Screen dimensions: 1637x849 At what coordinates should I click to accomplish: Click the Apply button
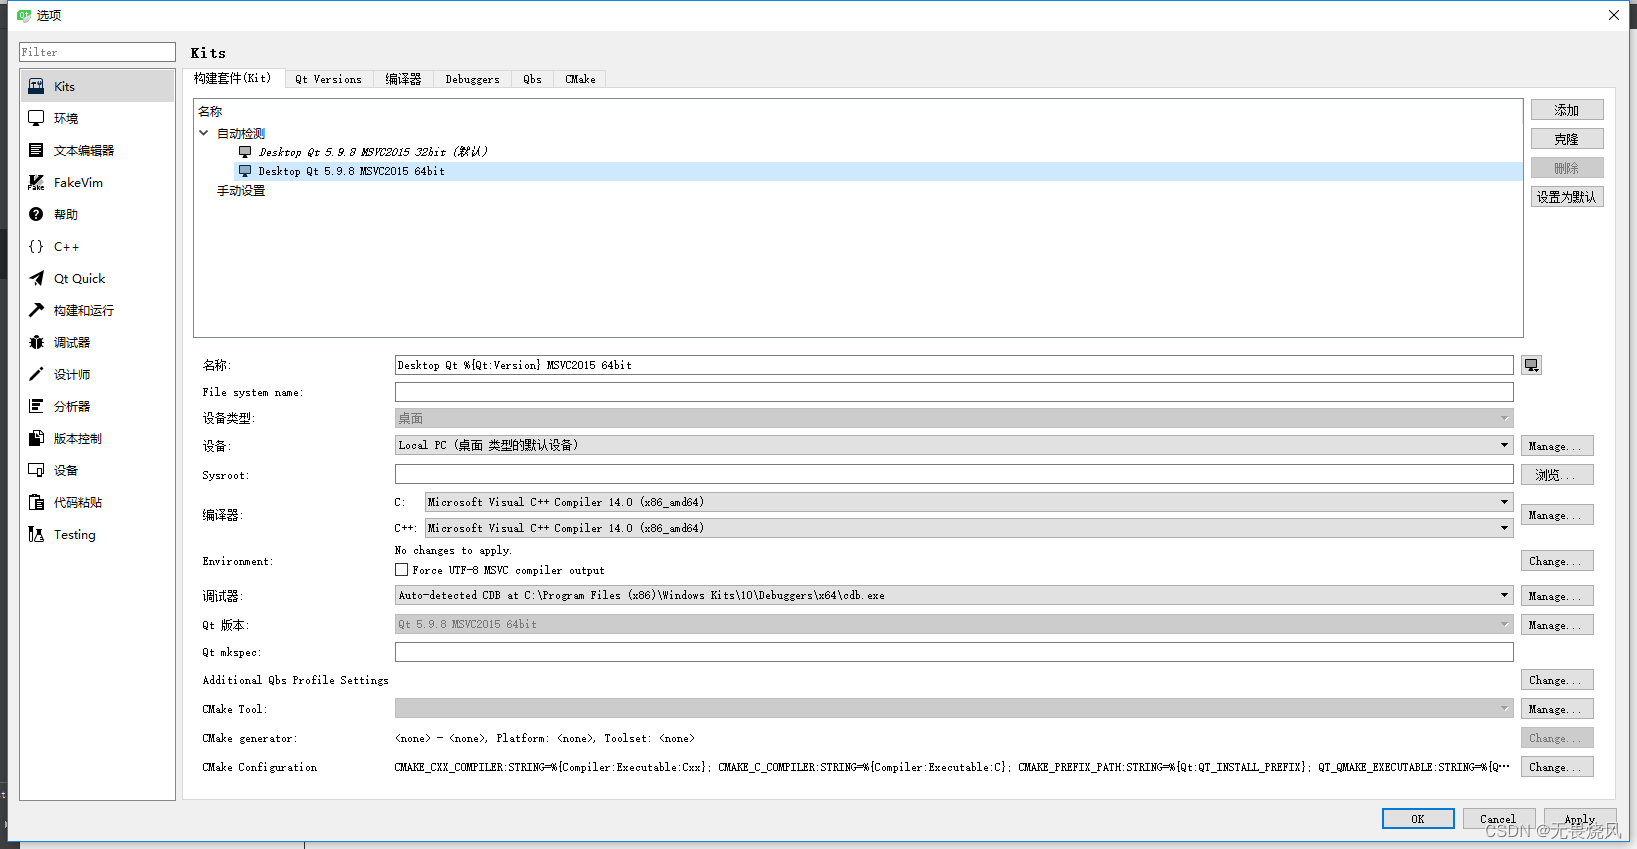[x=1580, y=818]
